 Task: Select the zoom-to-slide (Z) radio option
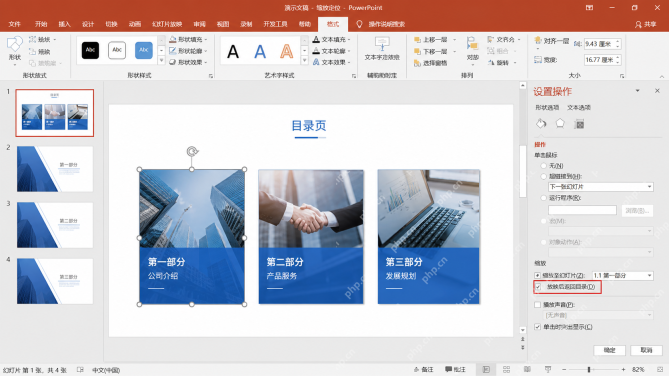click(x=538, y=276)
